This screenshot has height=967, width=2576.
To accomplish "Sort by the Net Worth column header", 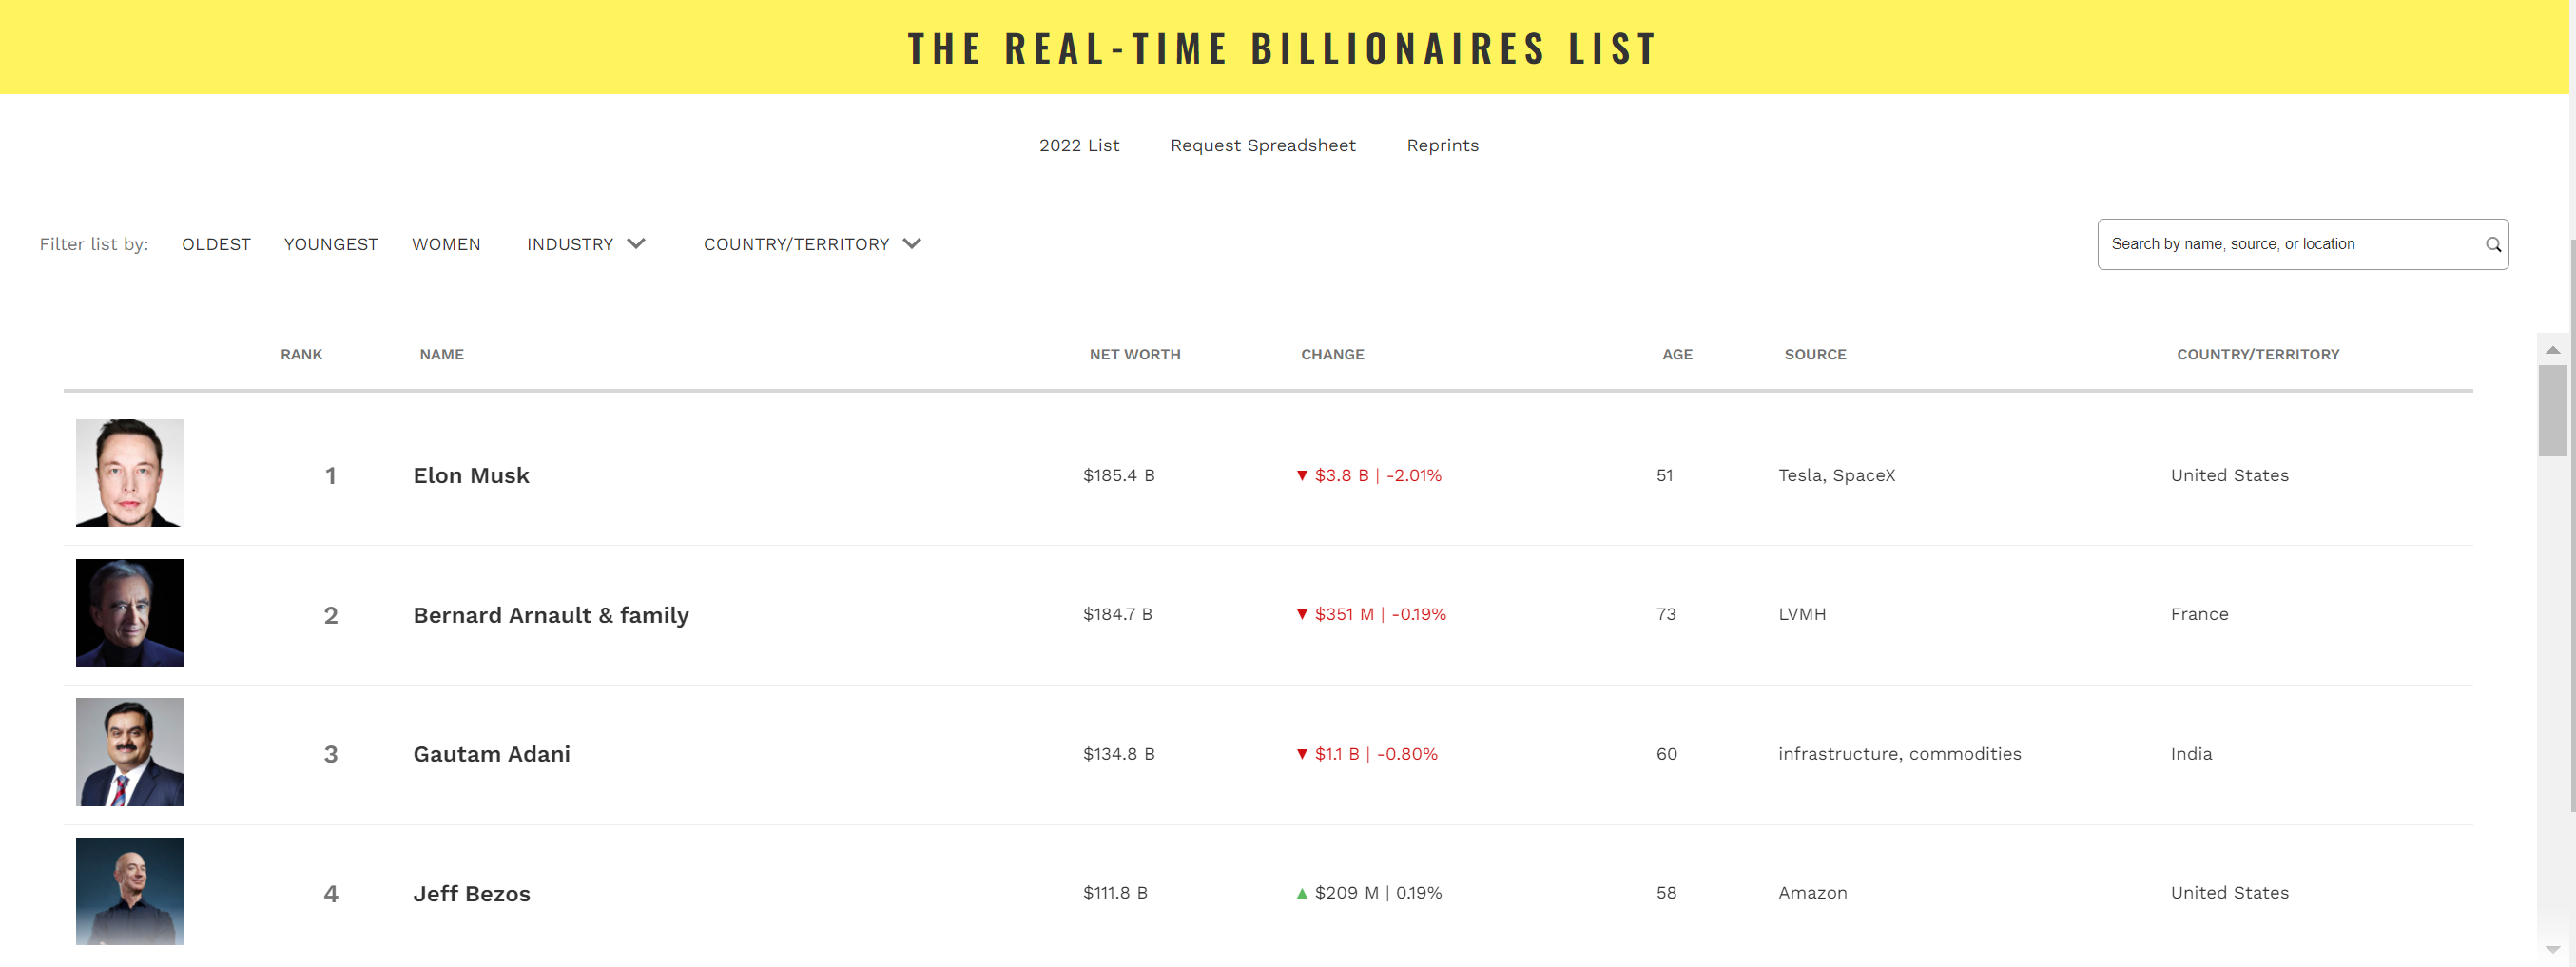I will click(1135, 355).
